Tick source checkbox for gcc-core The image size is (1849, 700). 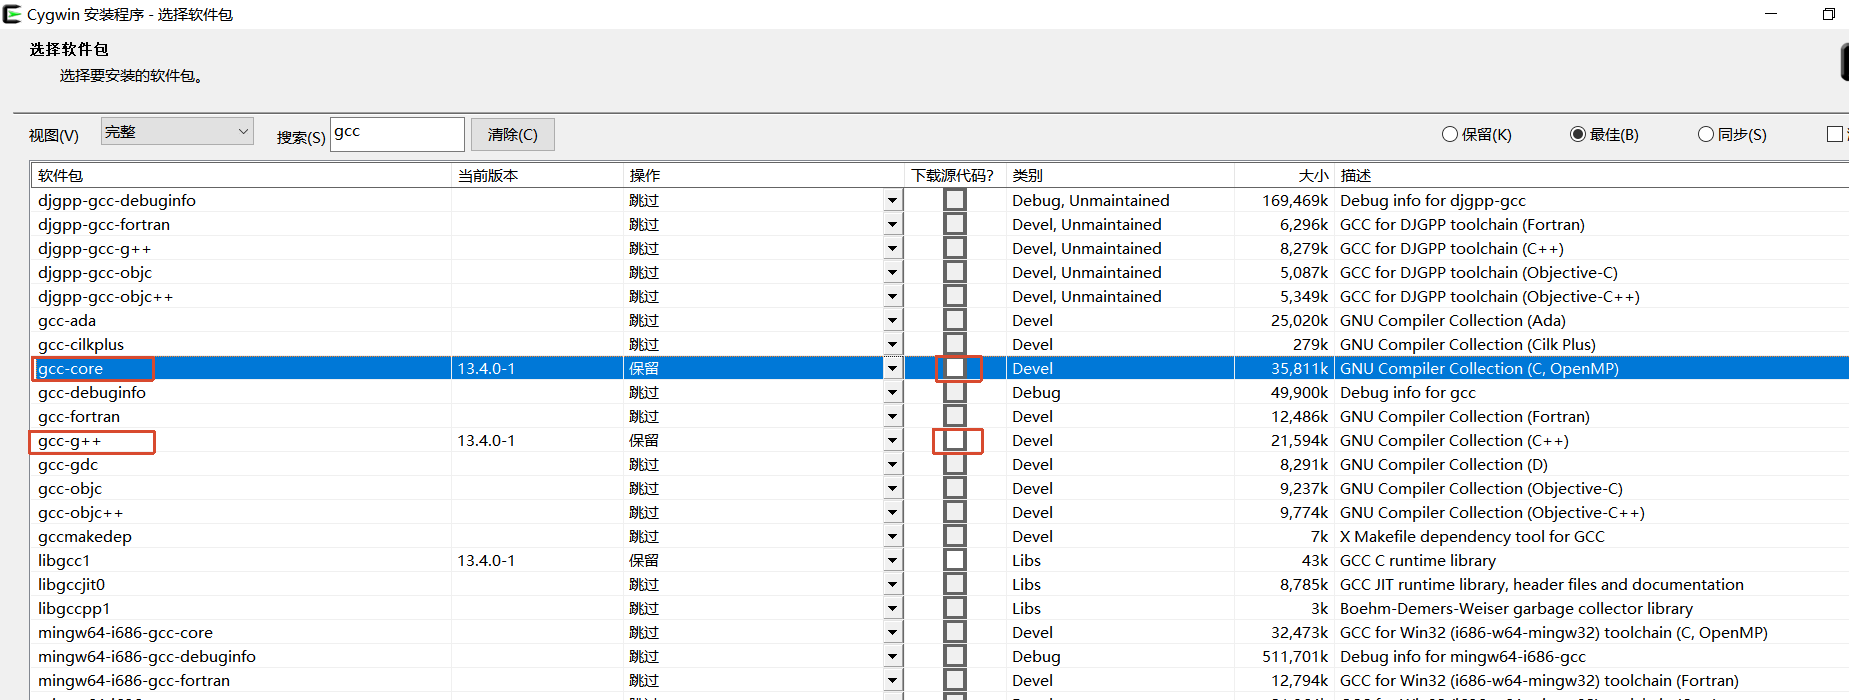click(955, 368)
